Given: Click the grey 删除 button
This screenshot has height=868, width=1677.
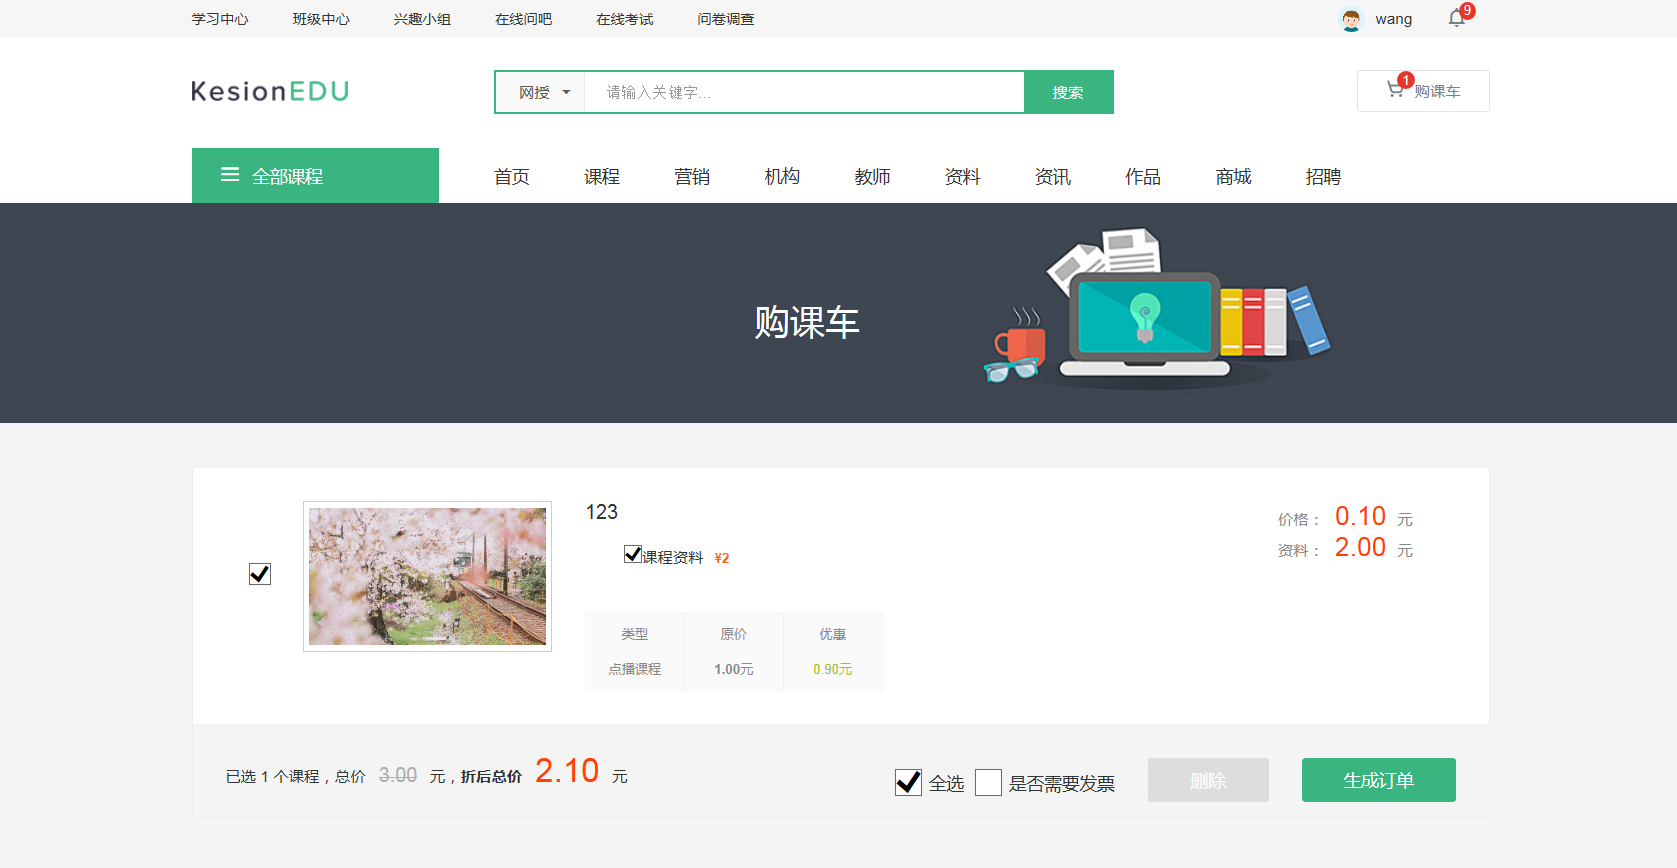Looking at the screenshot, I should click(x=1208, y=780).
